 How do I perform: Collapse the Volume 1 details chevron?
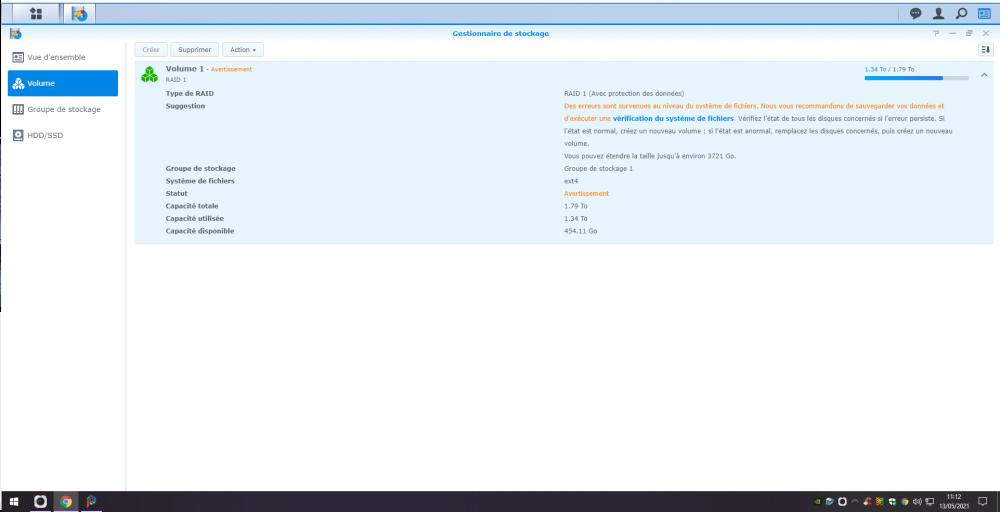[984, 75]
